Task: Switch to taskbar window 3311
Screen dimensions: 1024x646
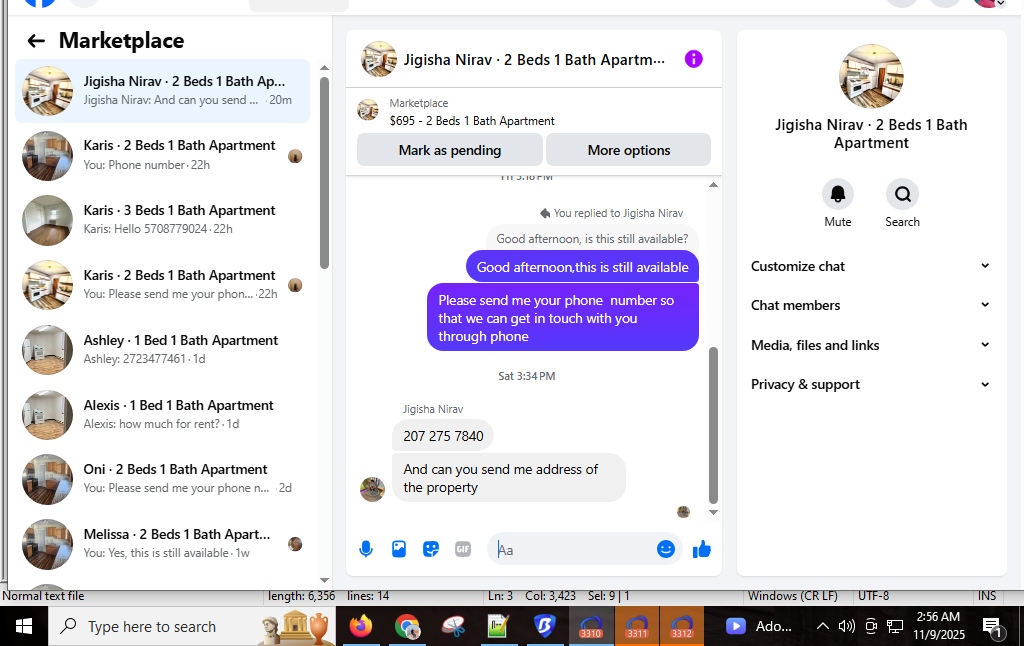Action: [637, 626]
